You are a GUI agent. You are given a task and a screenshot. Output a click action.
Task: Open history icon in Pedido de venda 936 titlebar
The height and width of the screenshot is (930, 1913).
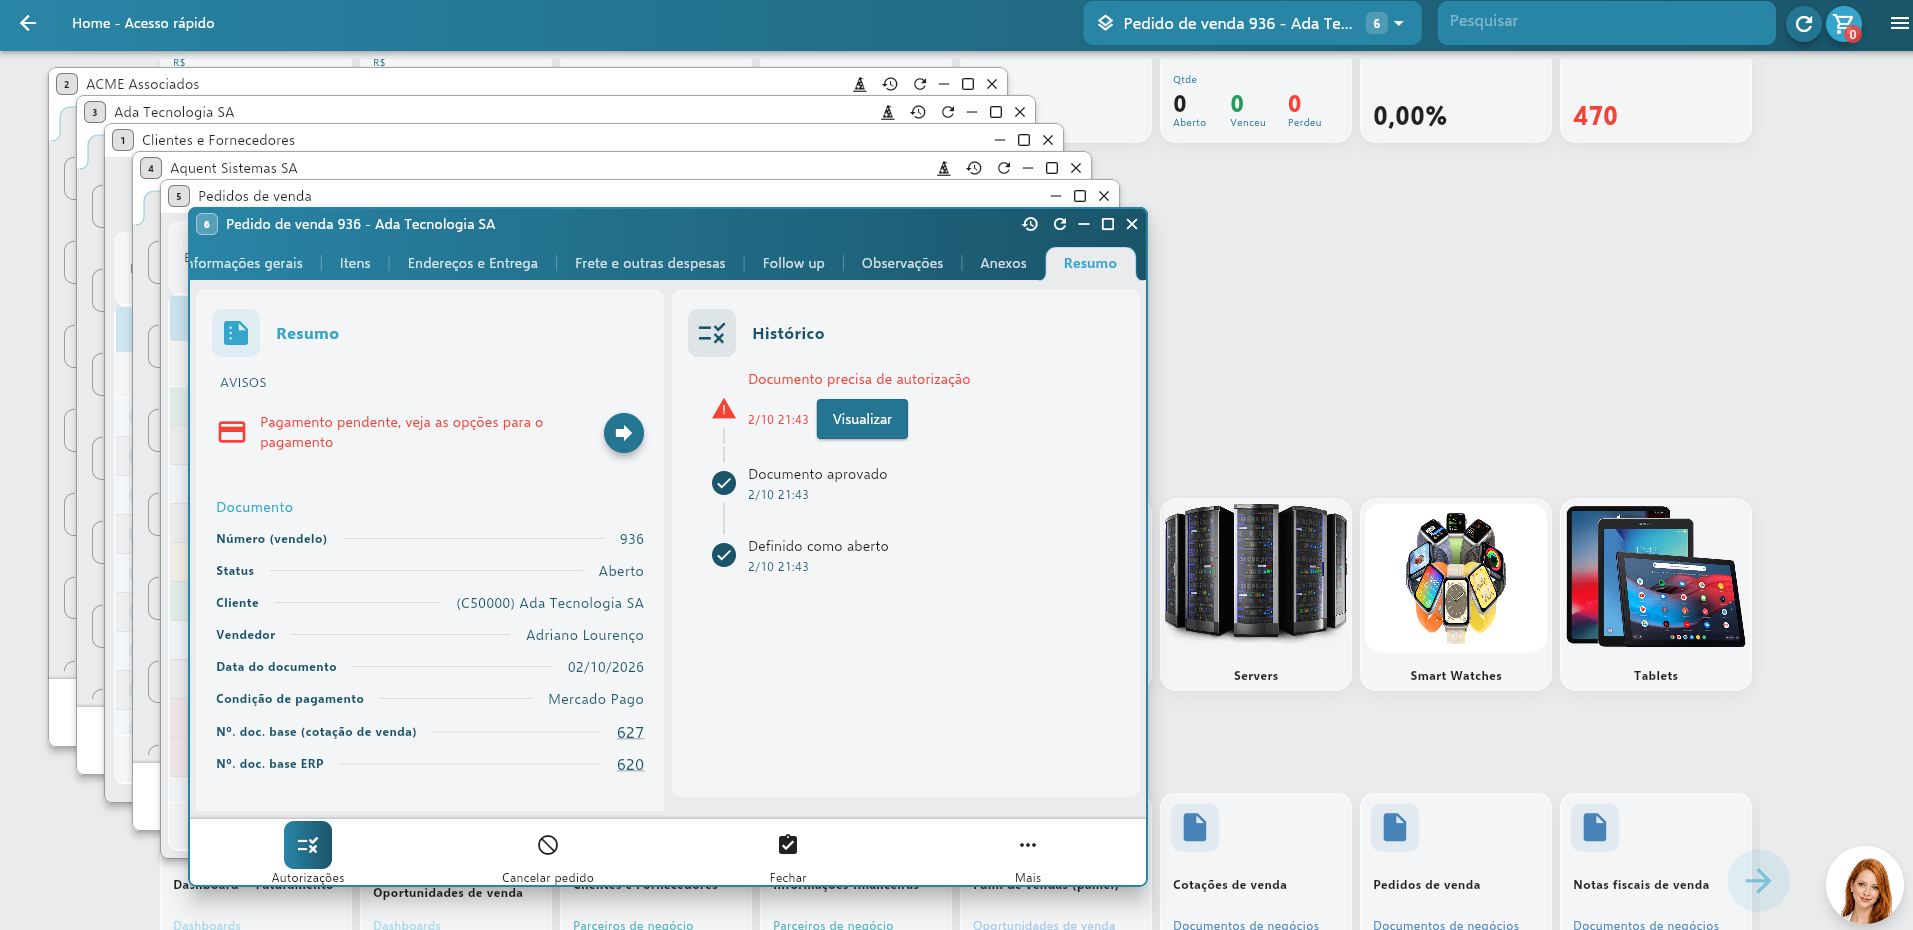tap(1030, 224)
